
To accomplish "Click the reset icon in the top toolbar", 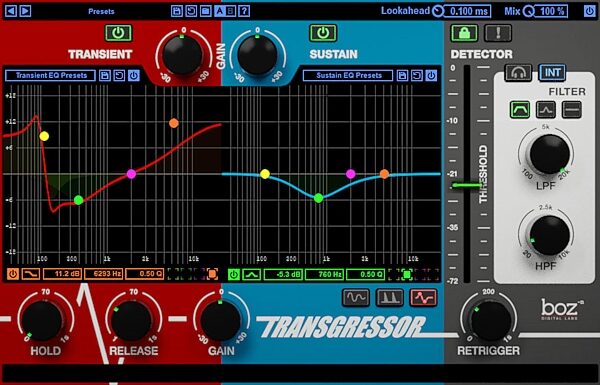I will 191,11.
